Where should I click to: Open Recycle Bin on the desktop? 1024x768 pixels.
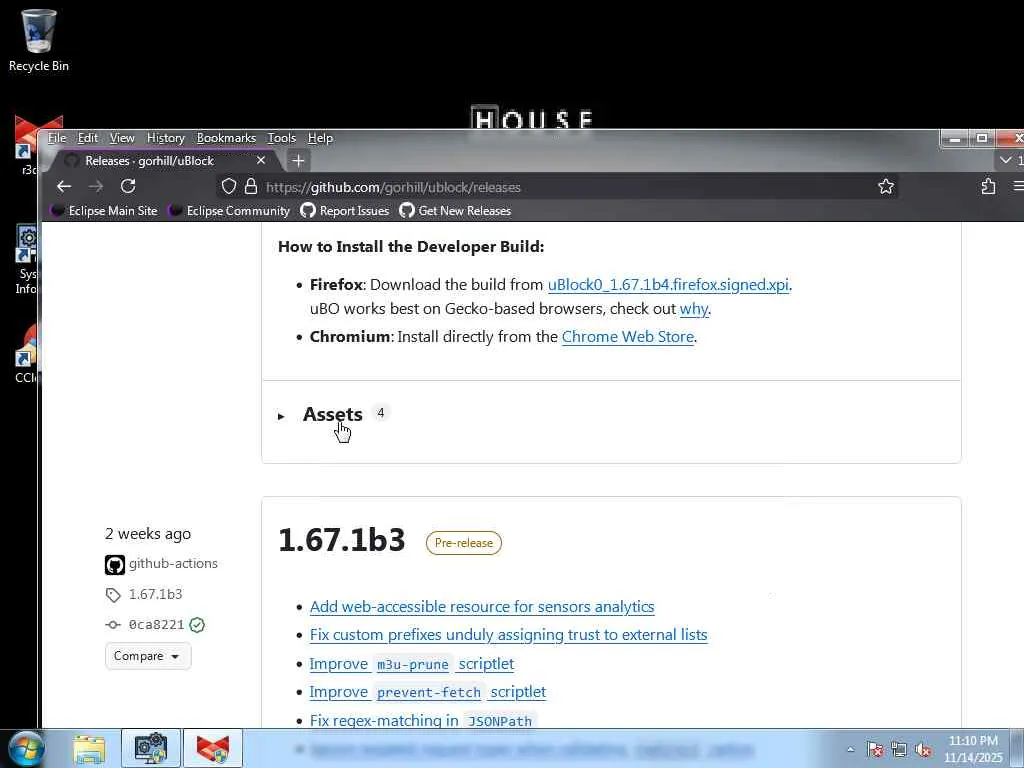click(x=39, y=40)
